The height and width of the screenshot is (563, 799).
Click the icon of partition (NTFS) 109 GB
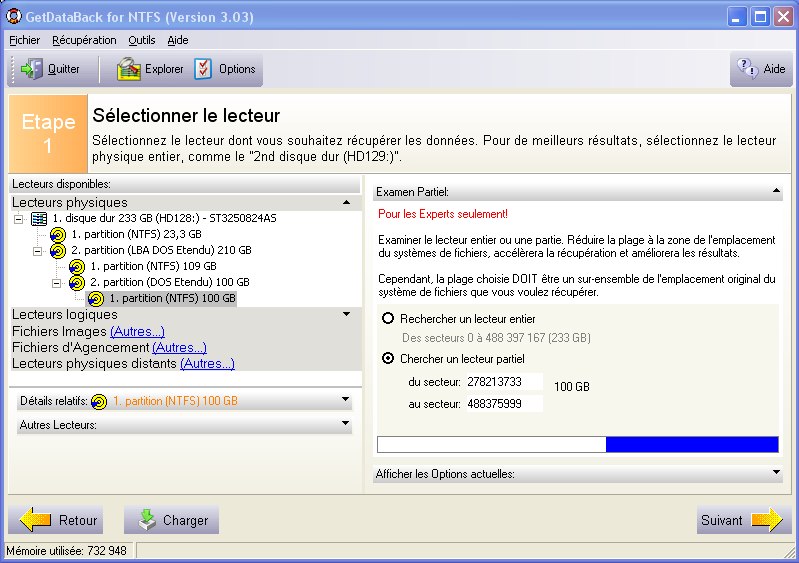(x=77, y=266)
